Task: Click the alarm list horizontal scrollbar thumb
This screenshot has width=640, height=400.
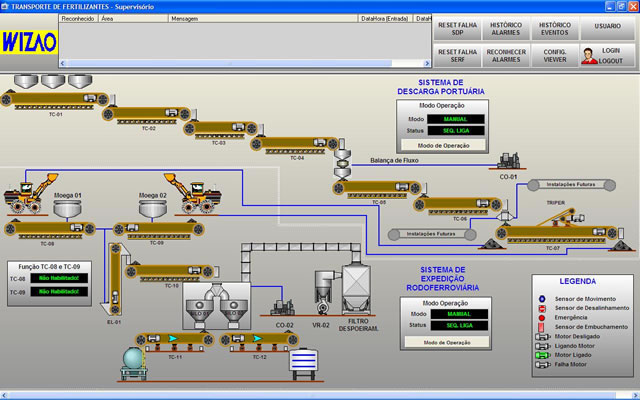Action: 229,63
